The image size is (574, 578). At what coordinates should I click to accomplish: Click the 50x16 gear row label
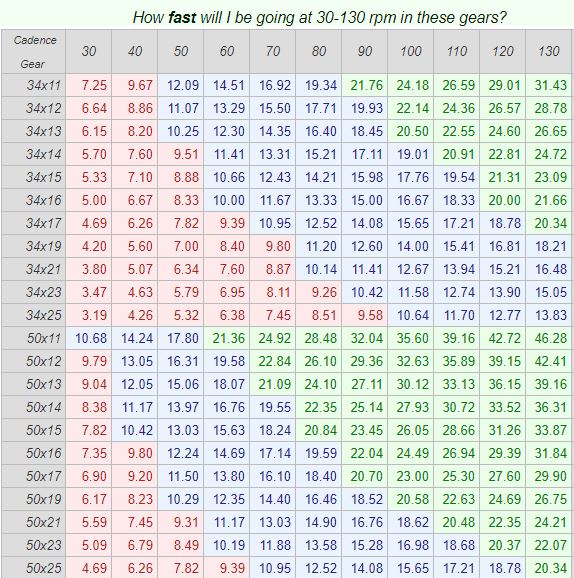[x=34, y=453]
